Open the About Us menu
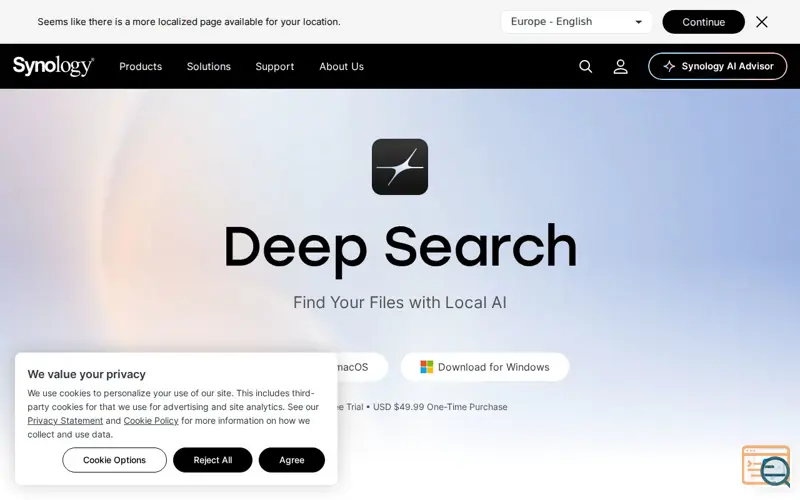The width and height of the screenshot is (800, 500). click(x=341, y=66)
